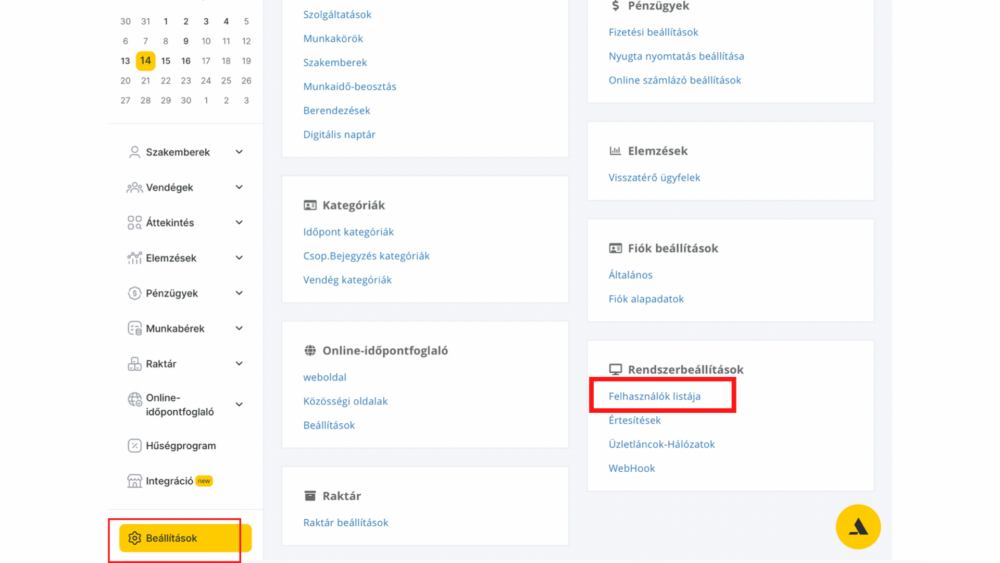1000x563 pixels.
Task: Select highlighted day 14 in calendar
Action: [145, 61]
